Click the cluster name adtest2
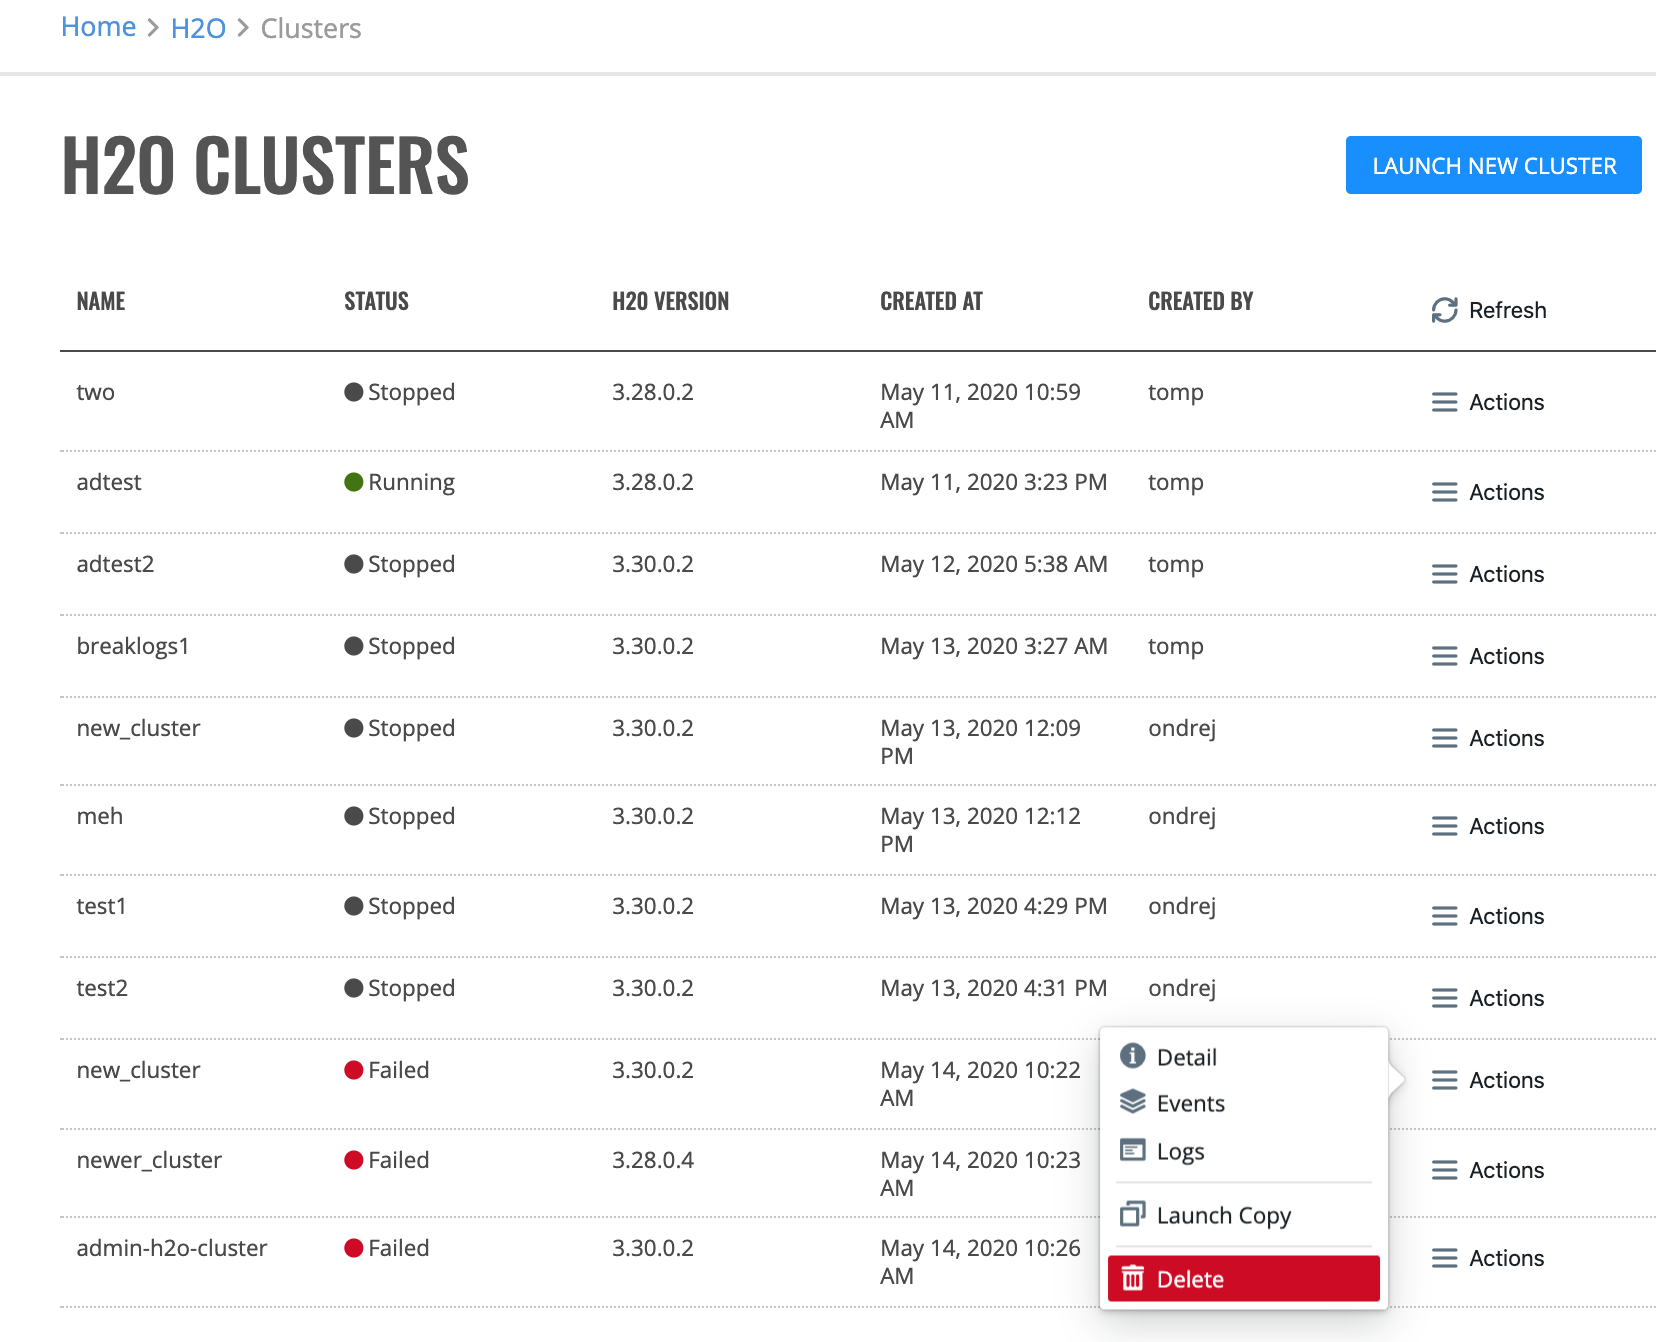Screen dimensions: 1656x1342 click(x=115, y=564)
